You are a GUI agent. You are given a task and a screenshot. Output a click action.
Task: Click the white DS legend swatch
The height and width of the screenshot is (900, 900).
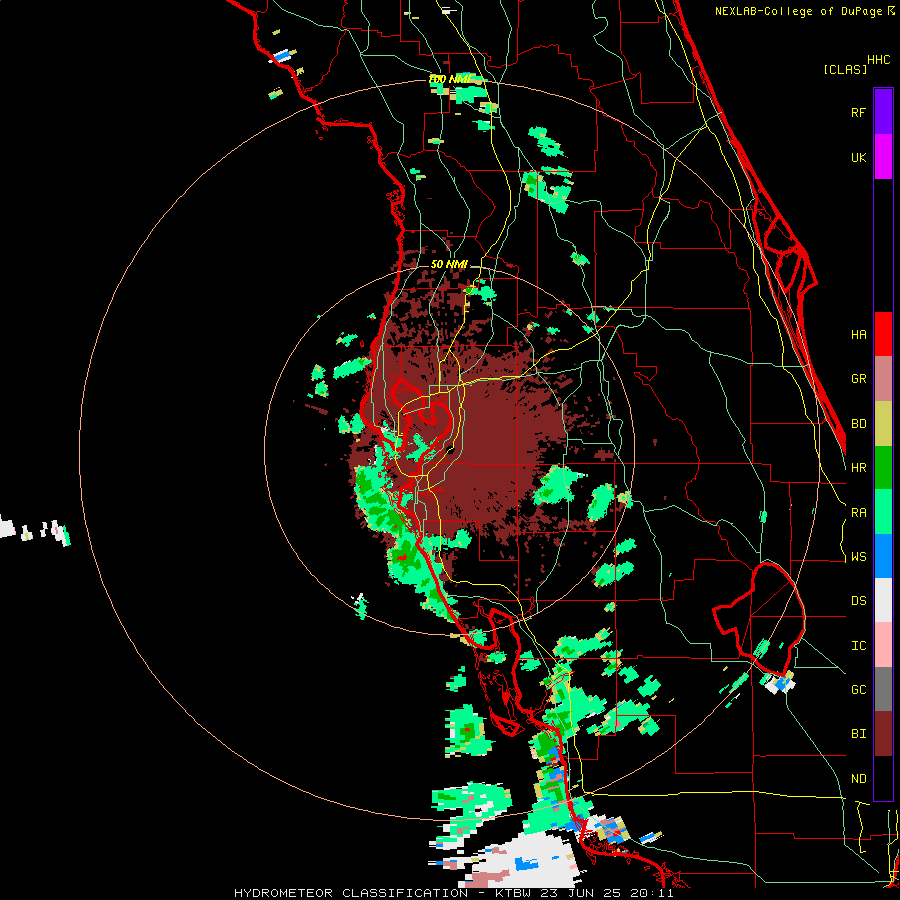883,600
